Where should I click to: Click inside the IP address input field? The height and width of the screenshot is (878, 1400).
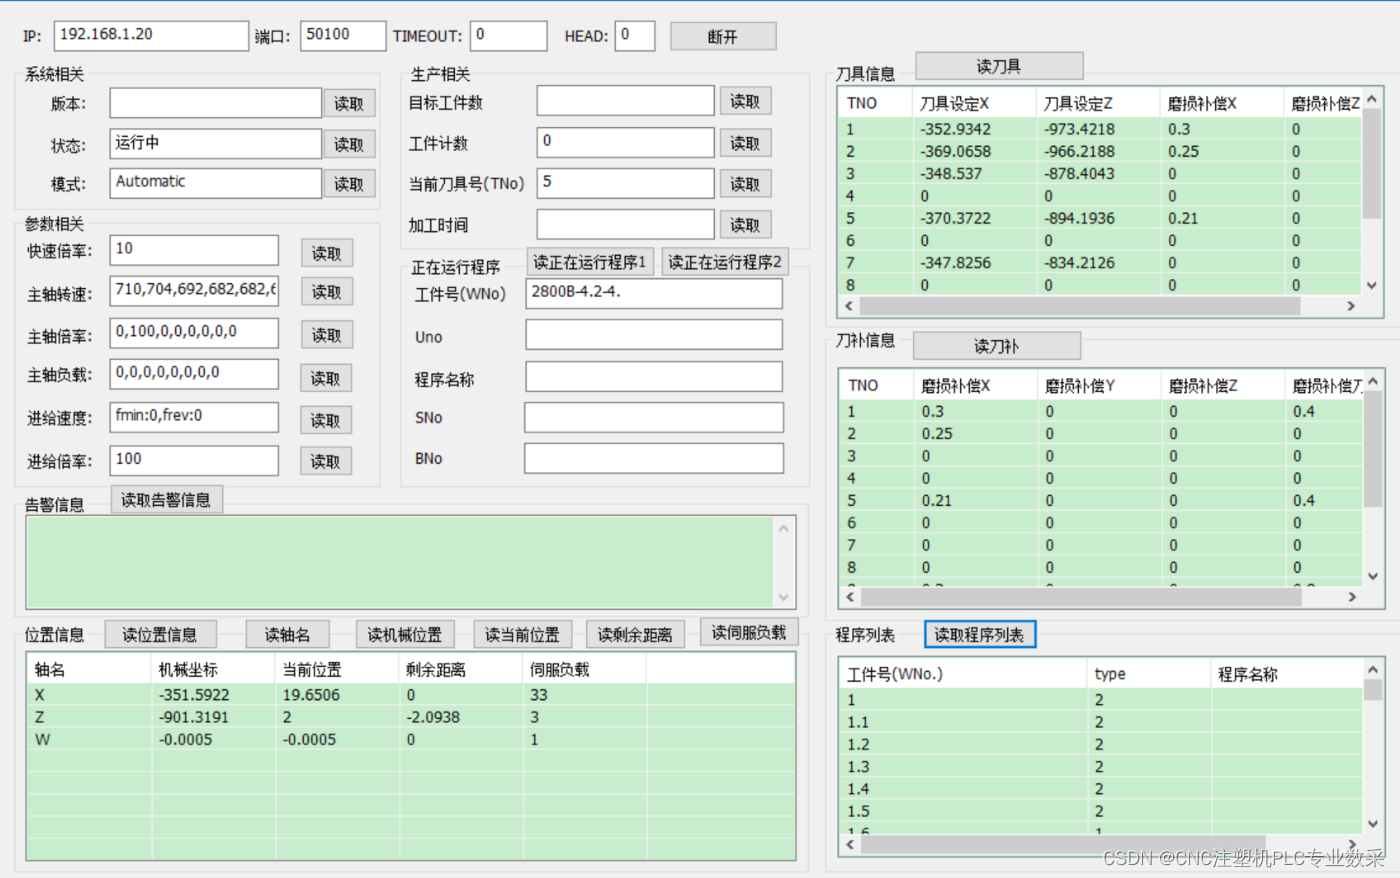pyautogui.click(x=150, y=35)
